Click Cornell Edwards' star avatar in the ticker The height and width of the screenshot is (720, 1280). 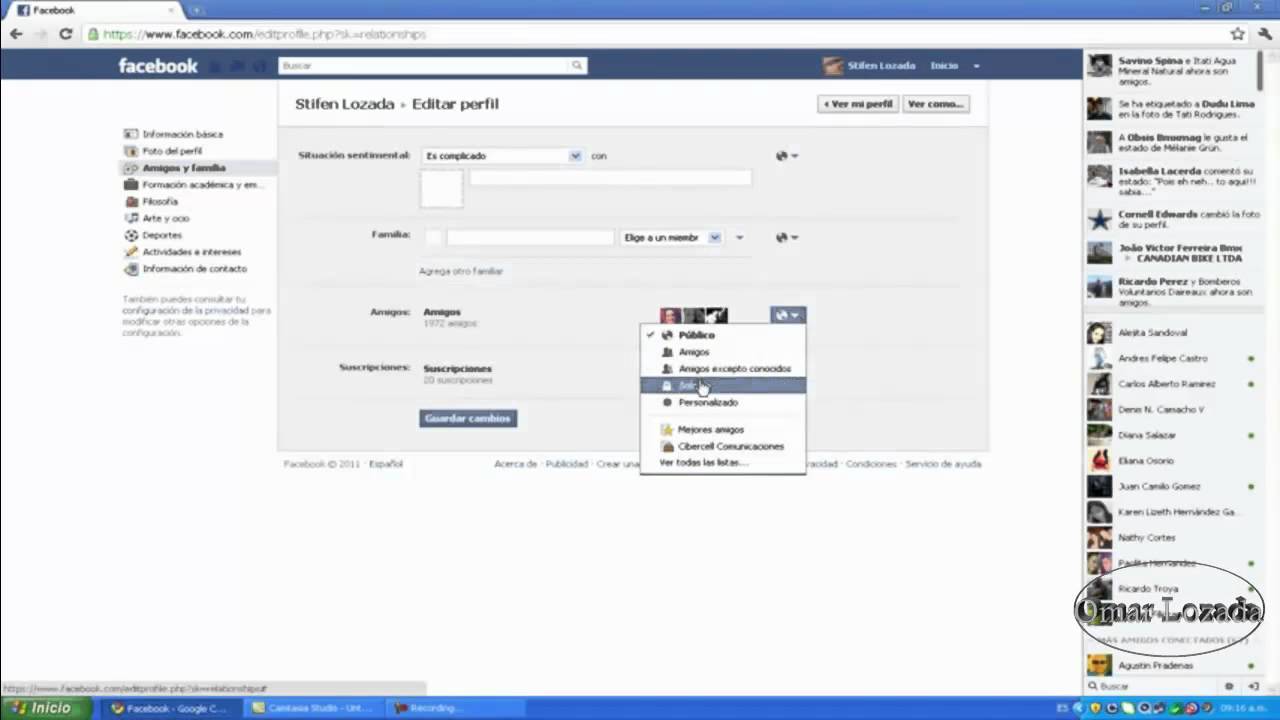1099,220
